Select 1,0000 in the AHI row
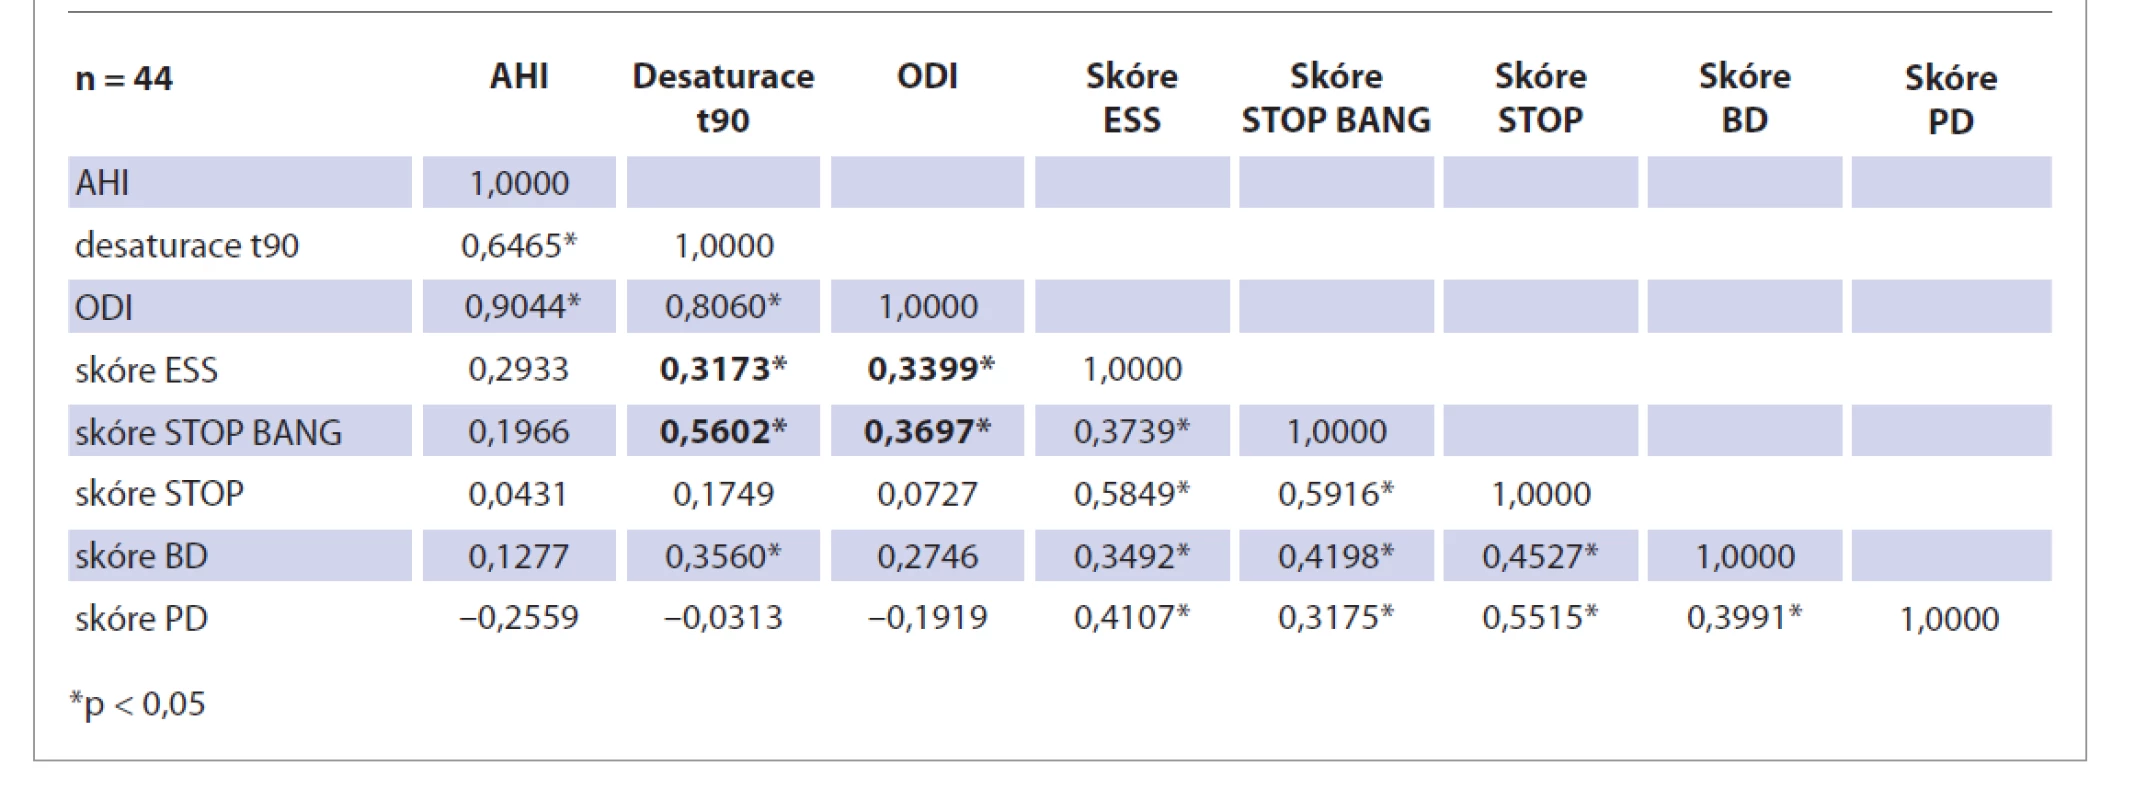 (x=519, y=183)
